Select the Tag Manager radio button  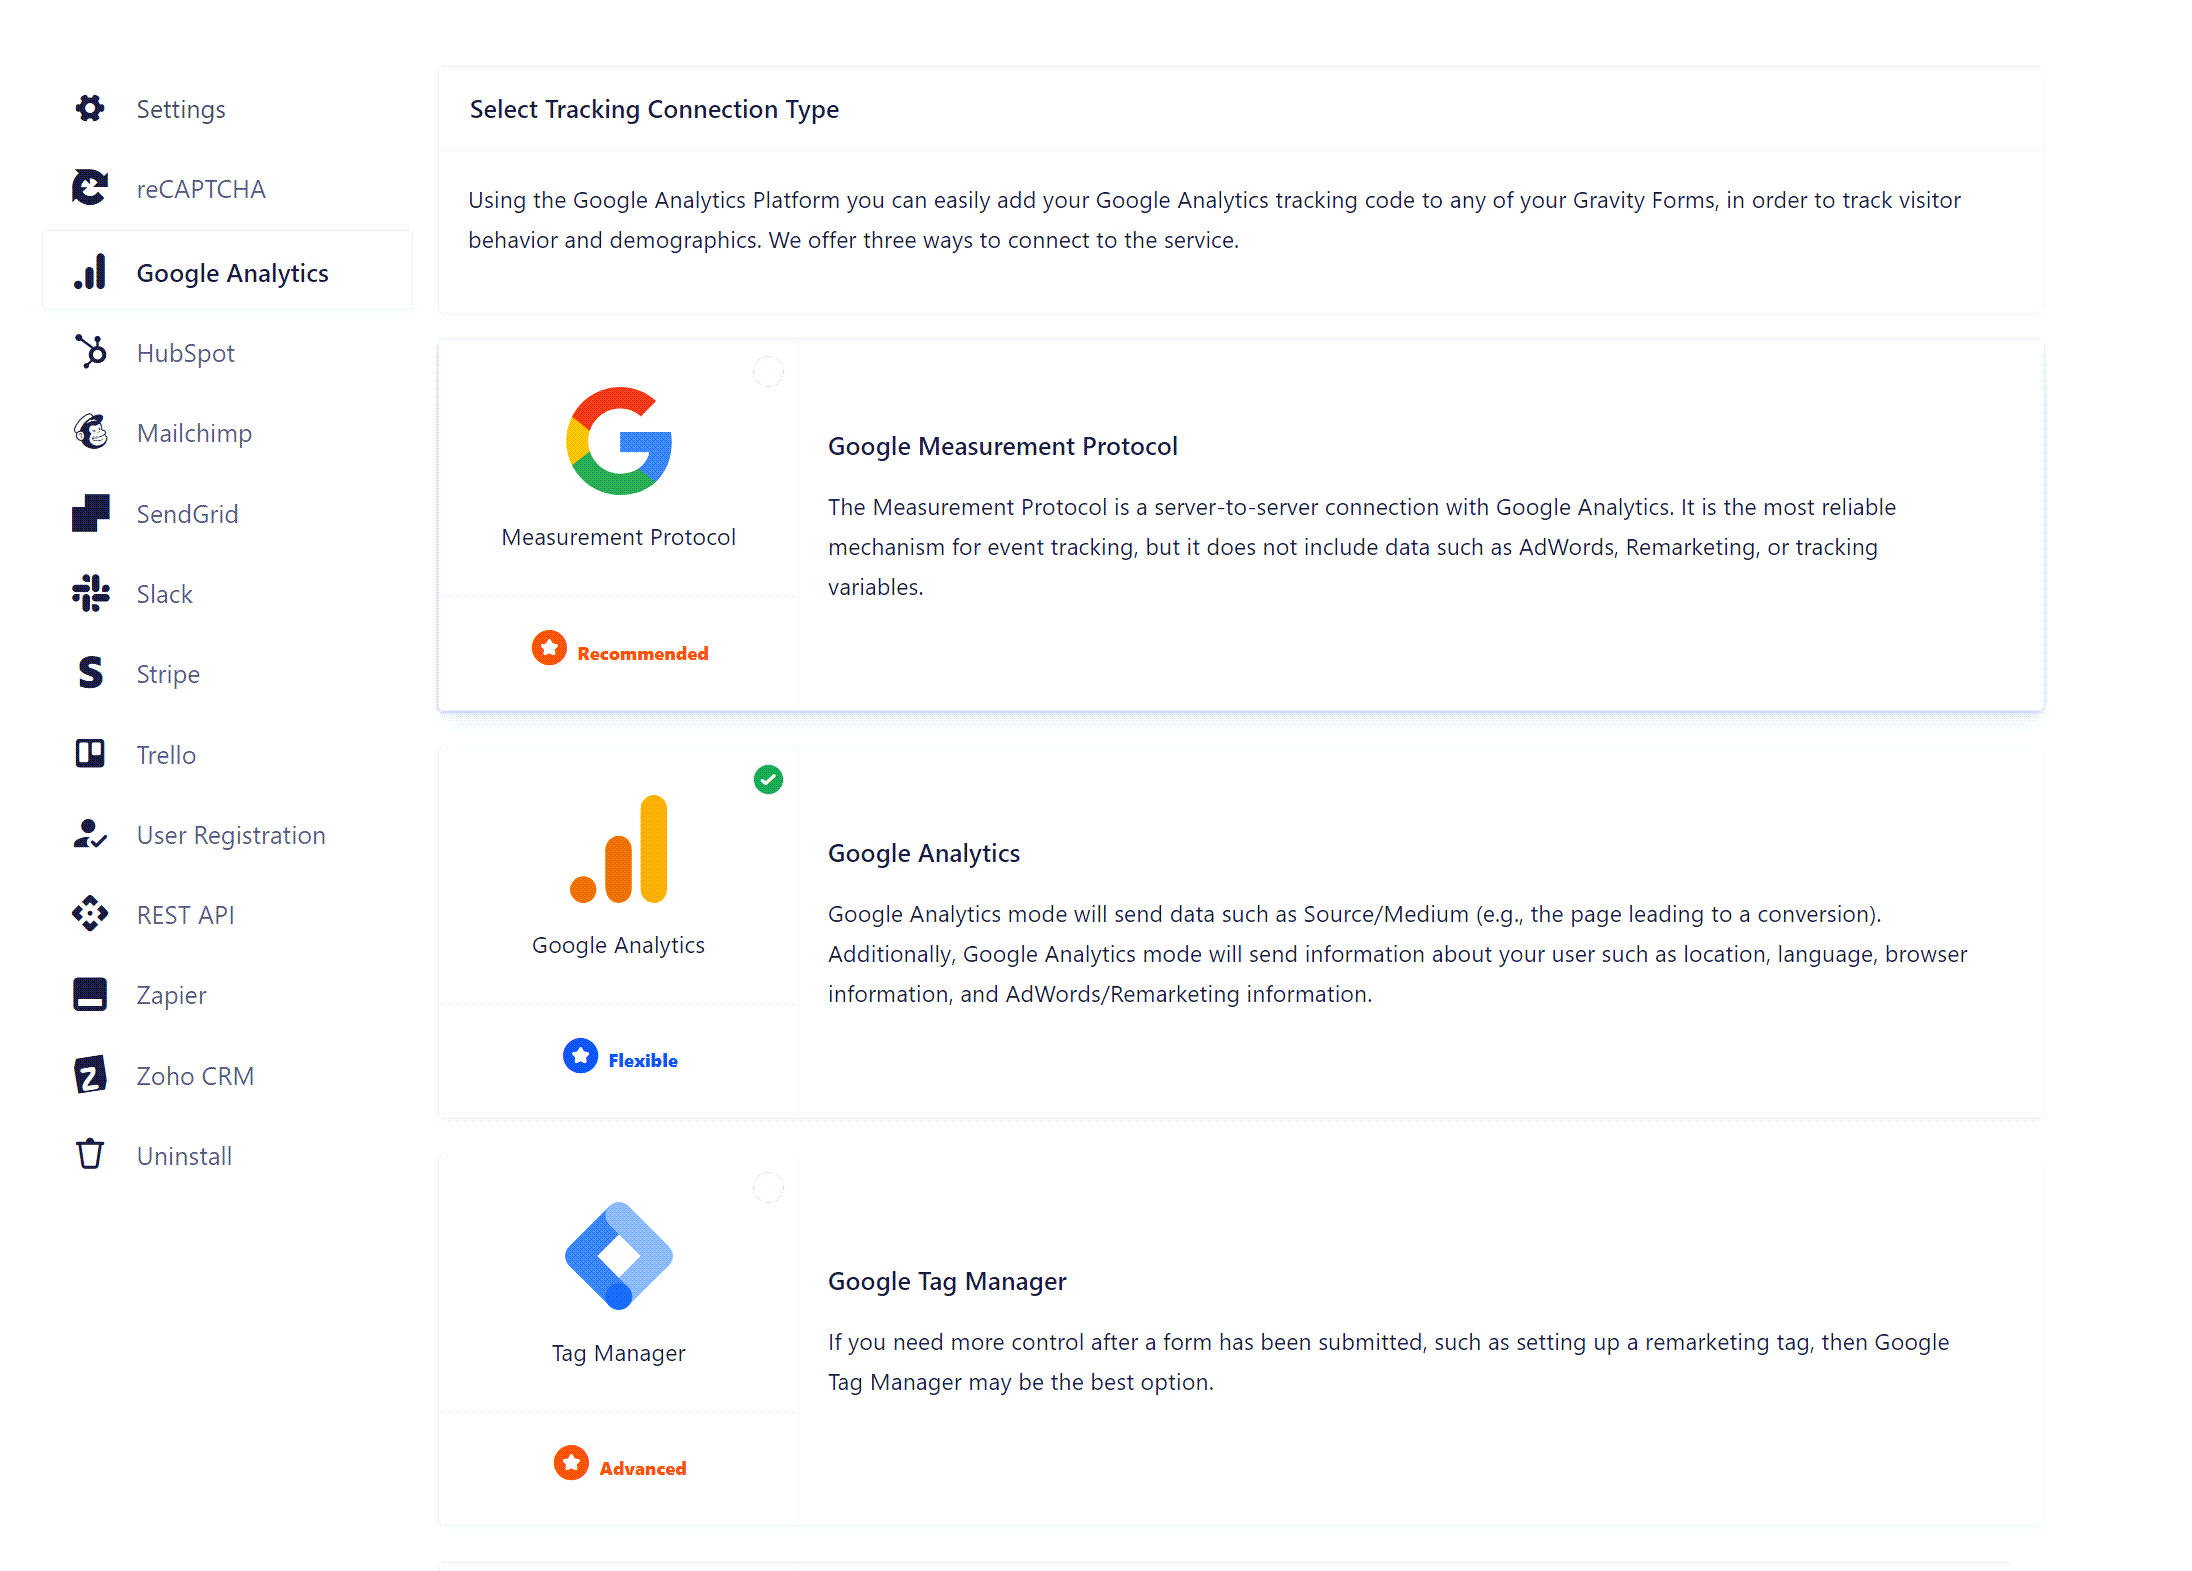(x=768, y=1188)
